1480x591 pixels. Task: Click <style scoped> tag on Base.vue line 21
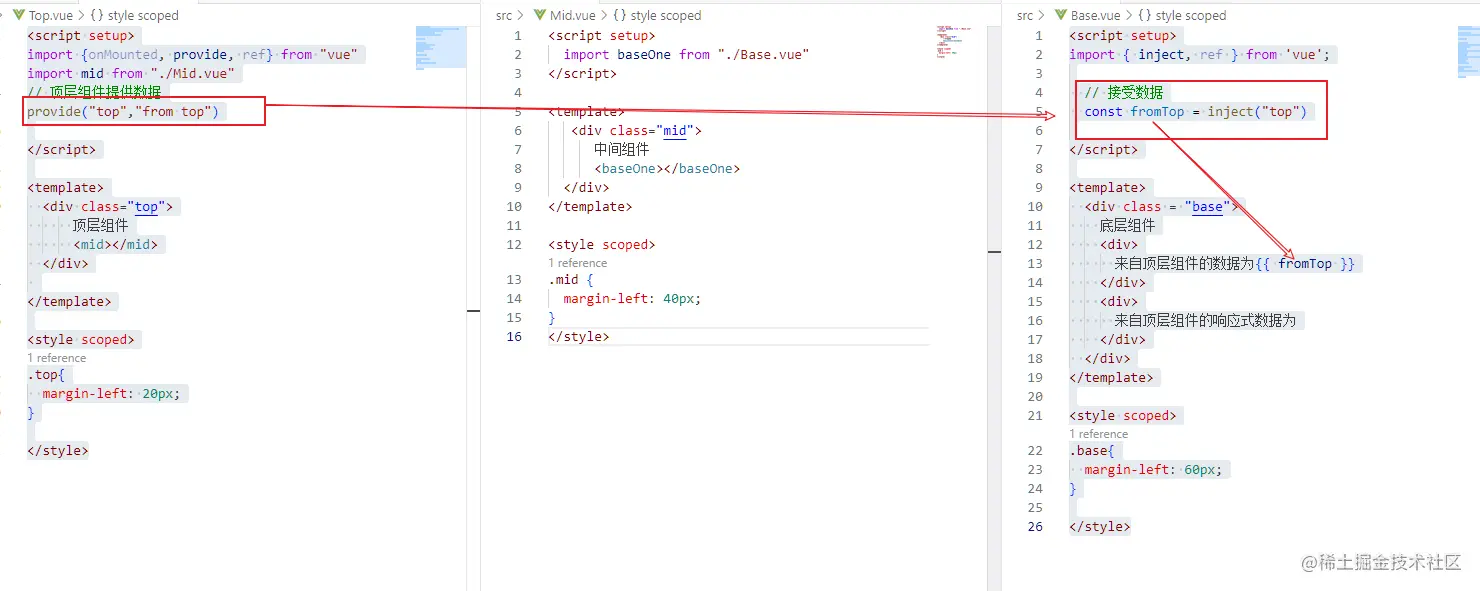(1123, 415)
